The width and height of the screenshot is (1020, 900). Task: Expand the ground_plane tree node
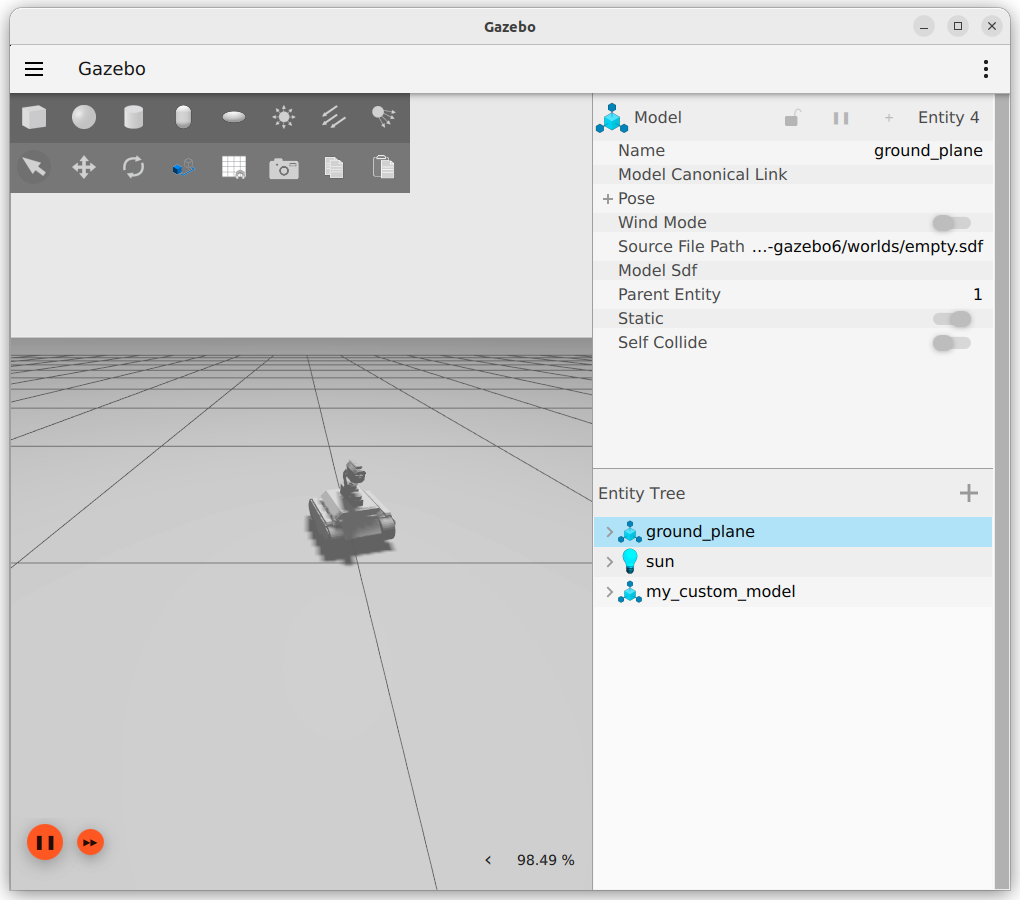click(610, 532)
